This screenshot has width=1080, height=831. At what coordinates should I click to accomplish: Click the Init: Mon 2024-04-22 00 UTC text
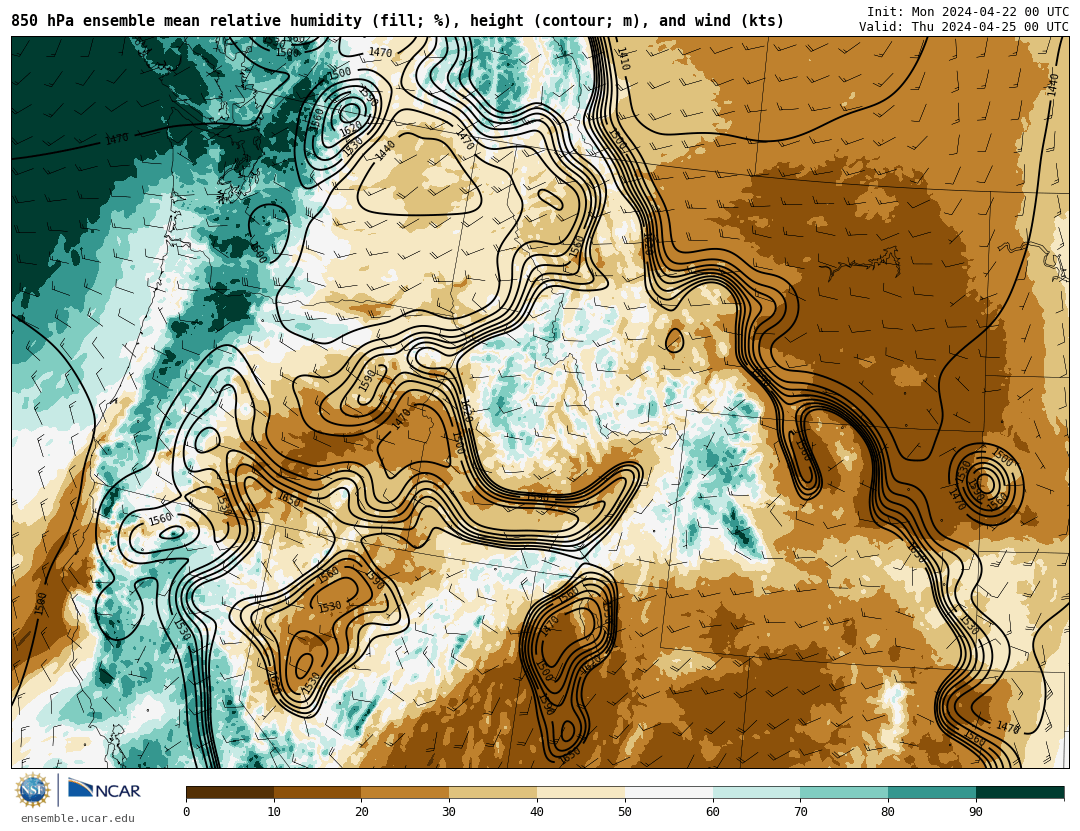coord(968,12)
